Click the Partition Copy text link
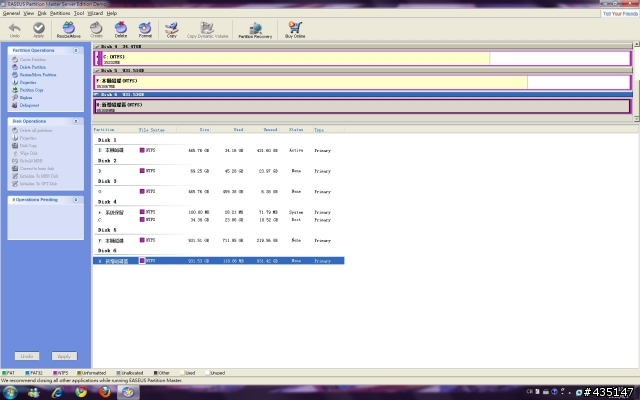This screenshot has height=400, width=640. point(31,90)
